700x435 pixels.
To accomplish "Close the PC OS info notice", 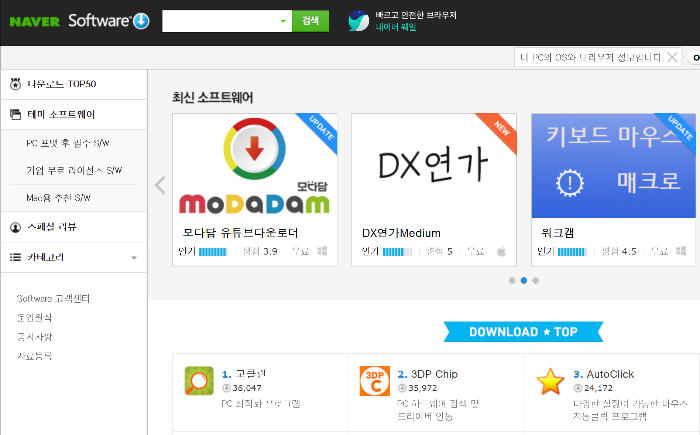I will coord(672,57).
